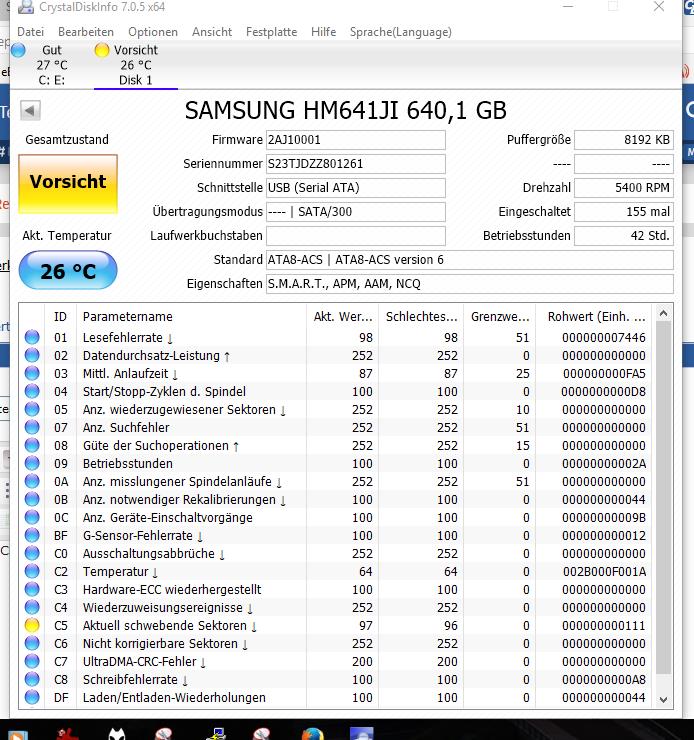This screenshot has height=740, width=694.
Task: Open the Hilfe menu
Action: pos(324,32)
